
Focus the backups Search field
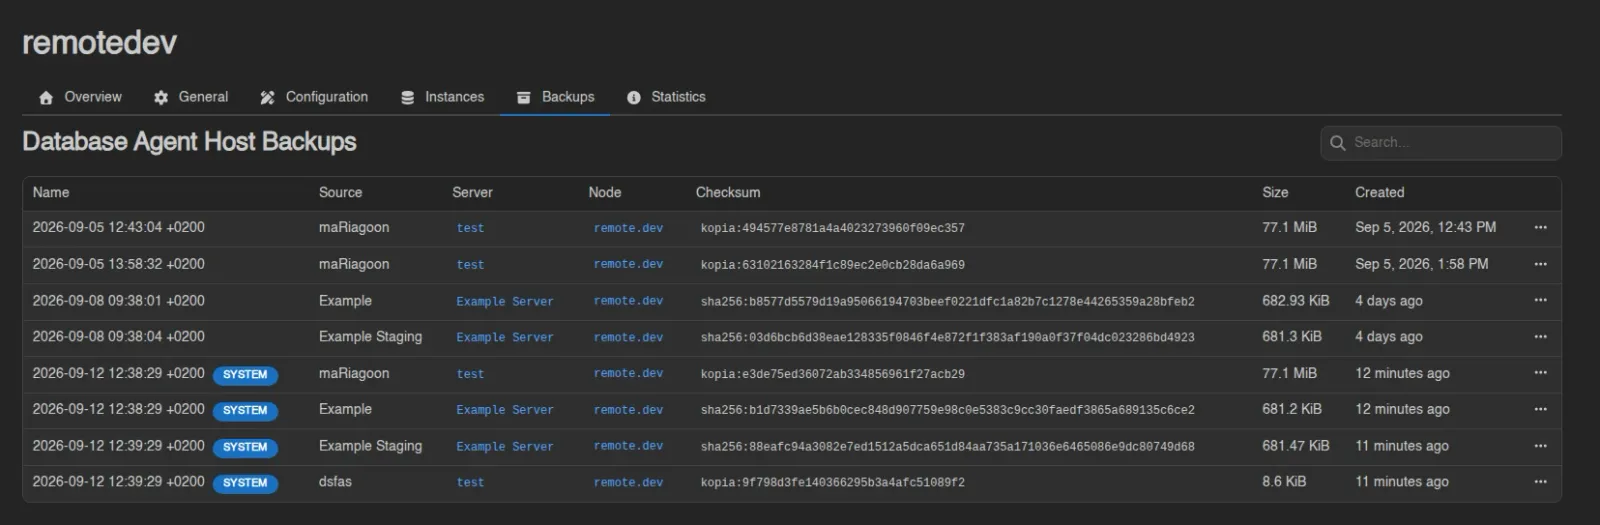coord(1441,143)
